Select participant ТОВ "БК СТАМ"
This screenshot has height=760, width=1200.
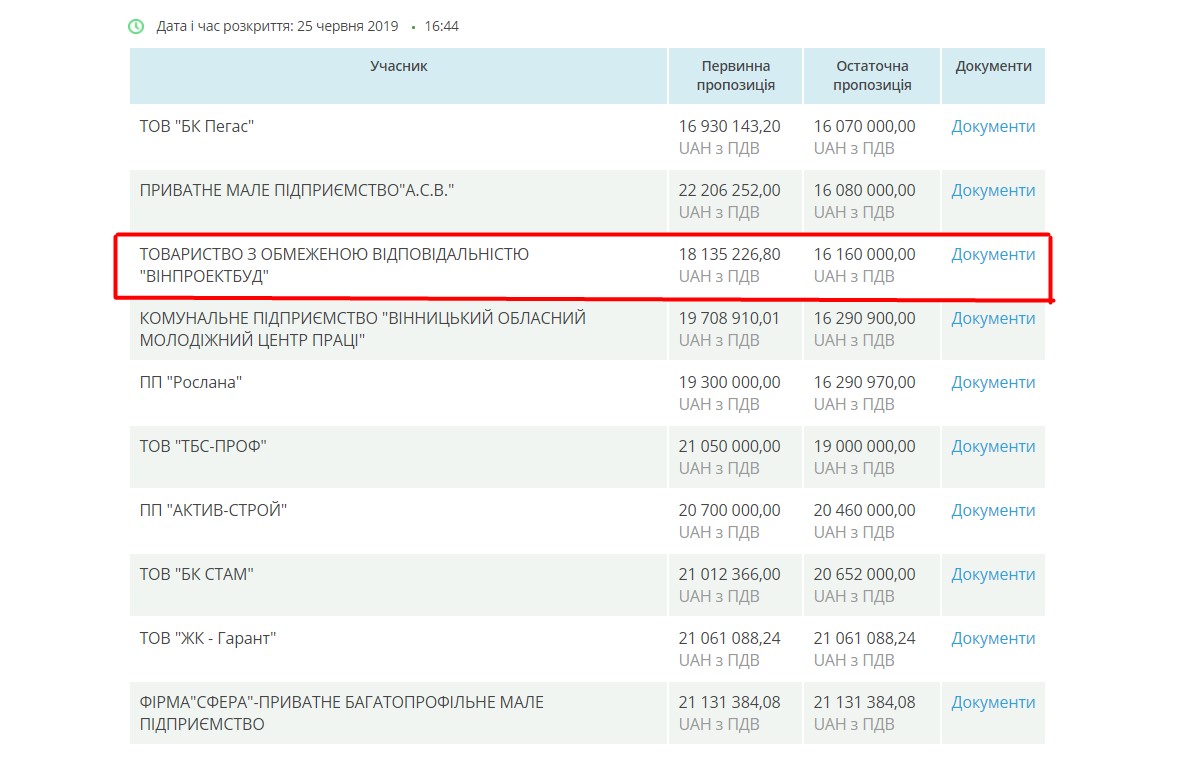pyautogui.click(x=197, y=575)
